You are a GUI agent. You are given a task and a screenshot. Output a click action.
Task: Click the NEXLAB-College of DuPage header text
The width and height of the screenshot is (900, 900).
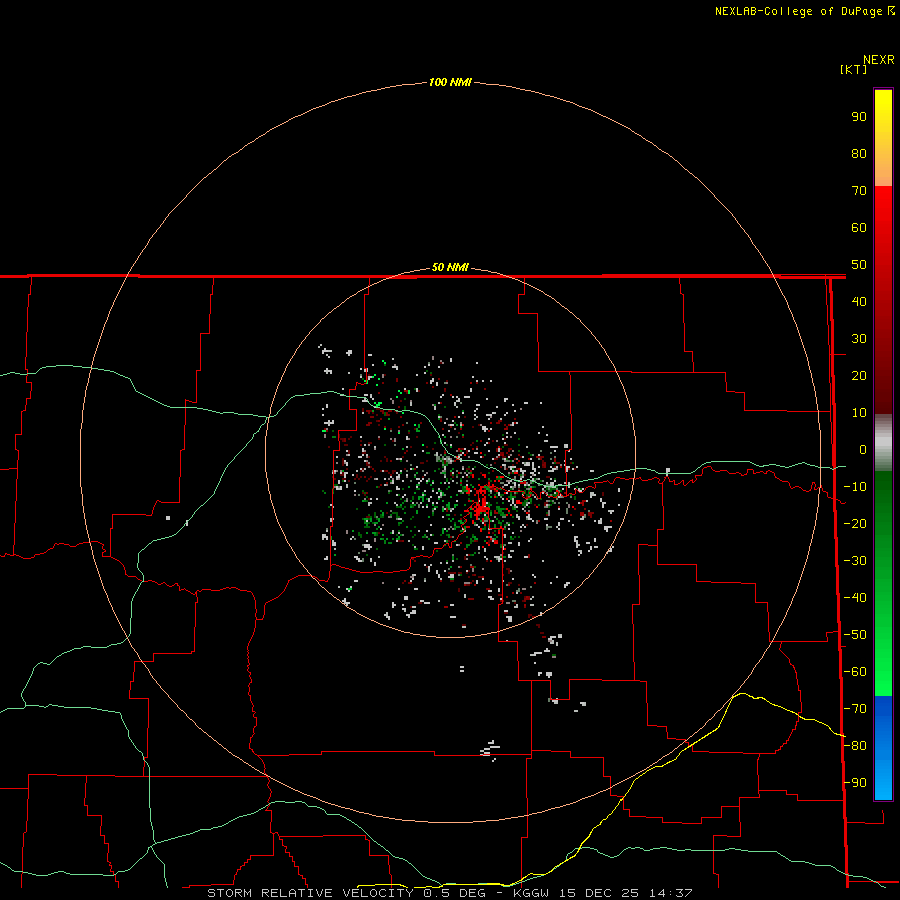click(x=804, y=11)
